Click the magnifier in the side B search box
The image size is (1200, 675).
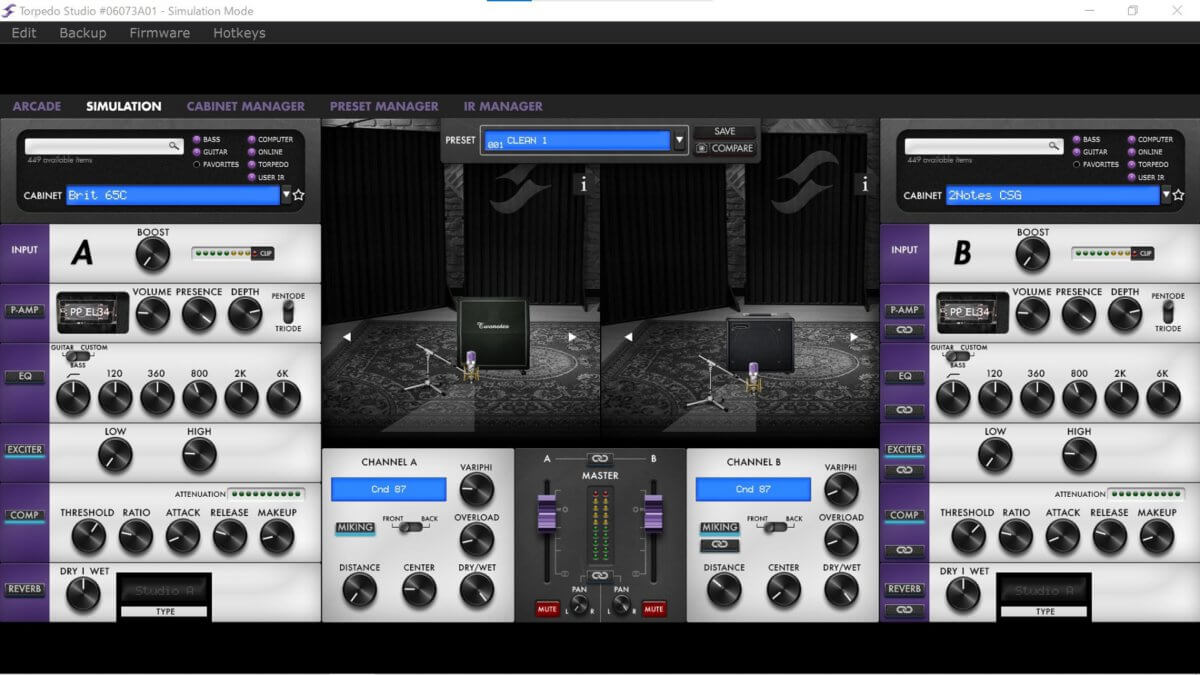click(x=1055, y=146)
